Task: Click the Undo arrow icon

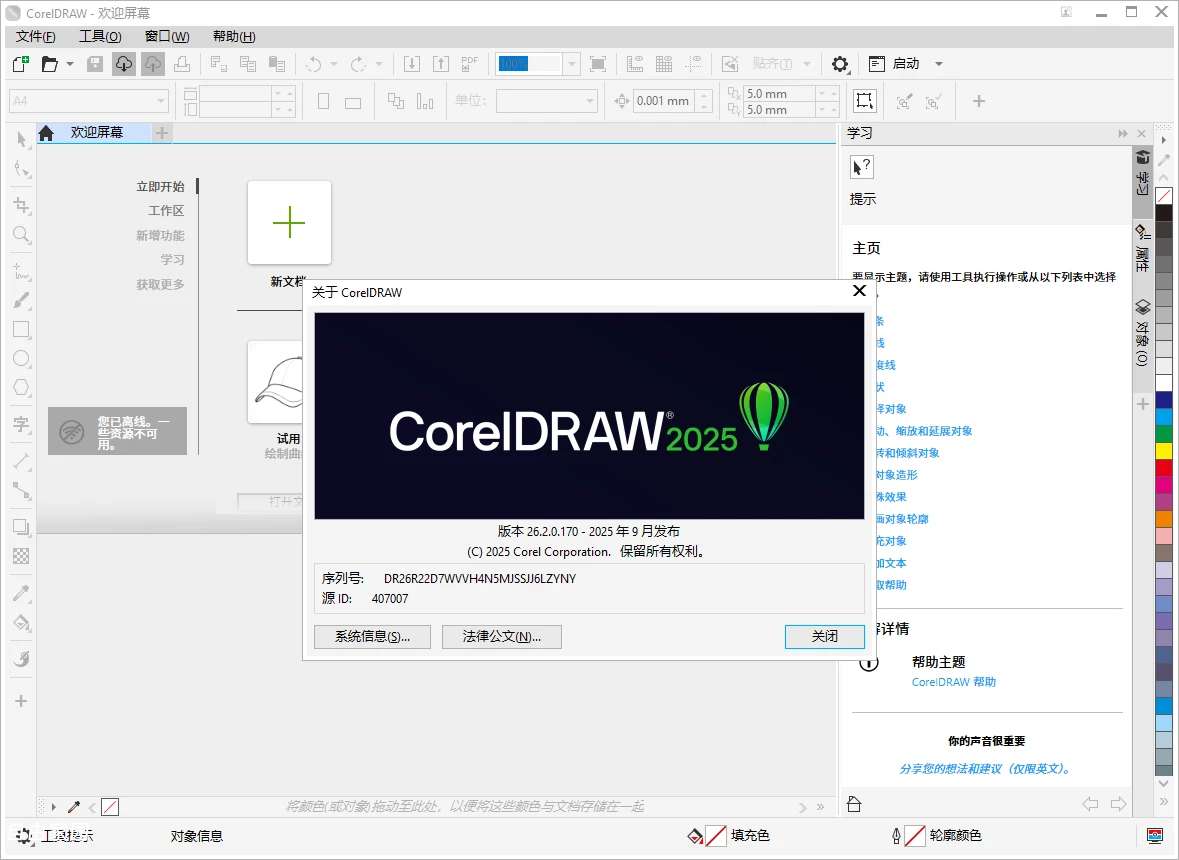Action: (x=314, y=64)
